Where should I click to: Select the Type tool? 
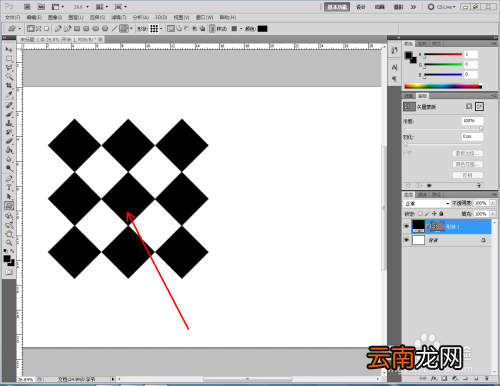pyautogui.click(x=9, y=188)
